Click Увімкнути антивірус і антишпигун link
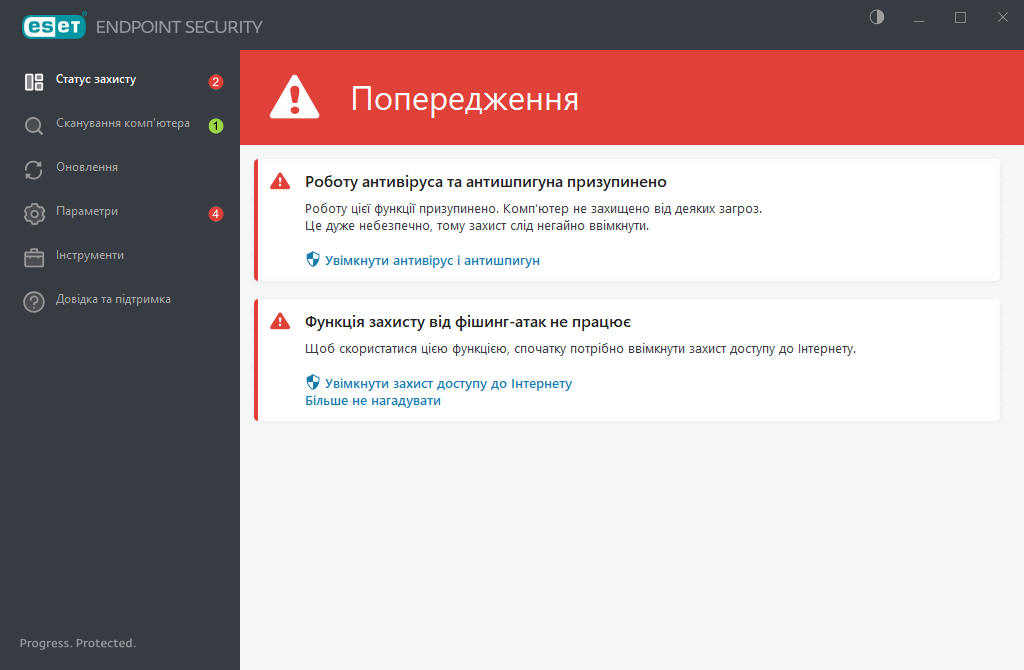This screenshot has width=1024, height=670. tap(432, 260)
